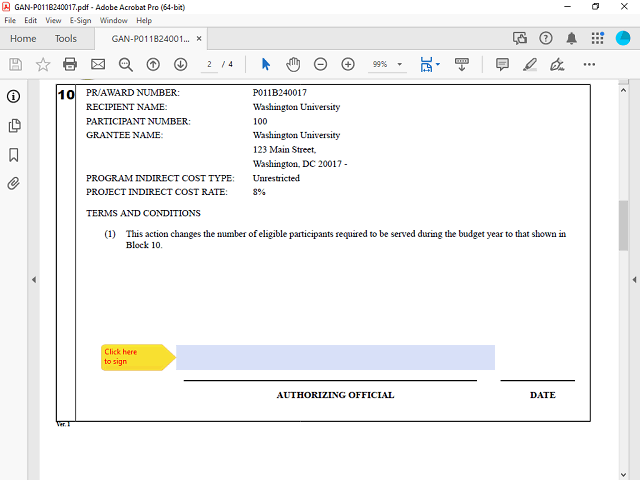Open Help question mark icon

pyautogui.click(x=546, y=38)
